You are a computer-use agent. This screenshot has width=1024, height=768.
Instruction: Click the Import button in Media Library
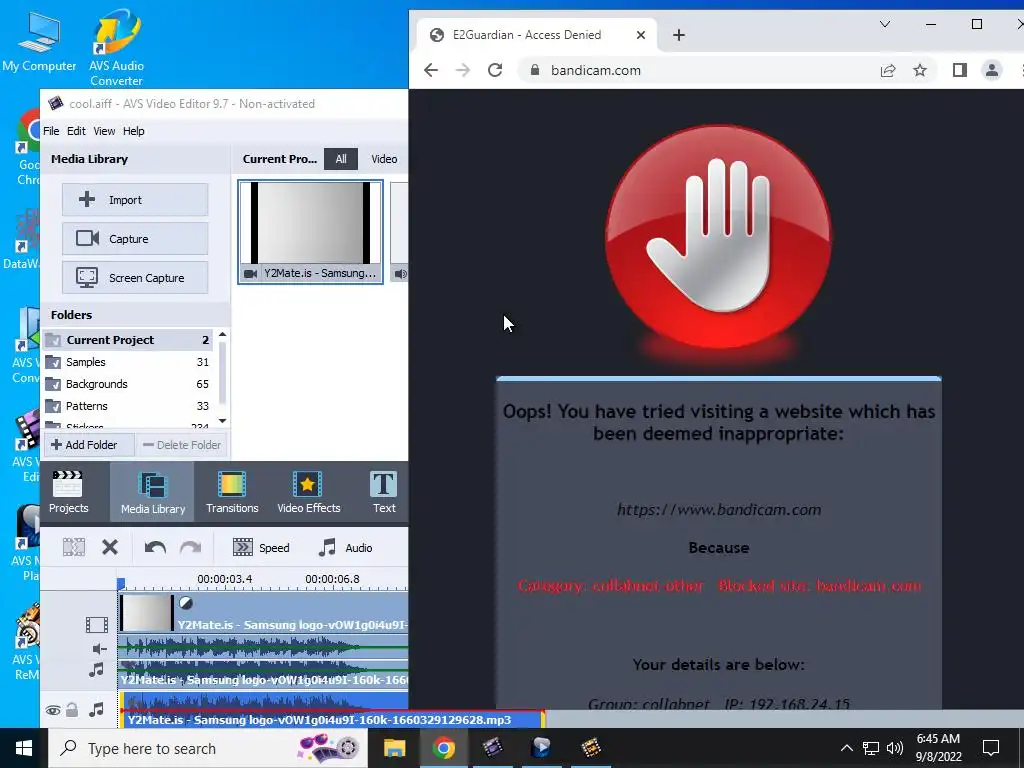135,200
